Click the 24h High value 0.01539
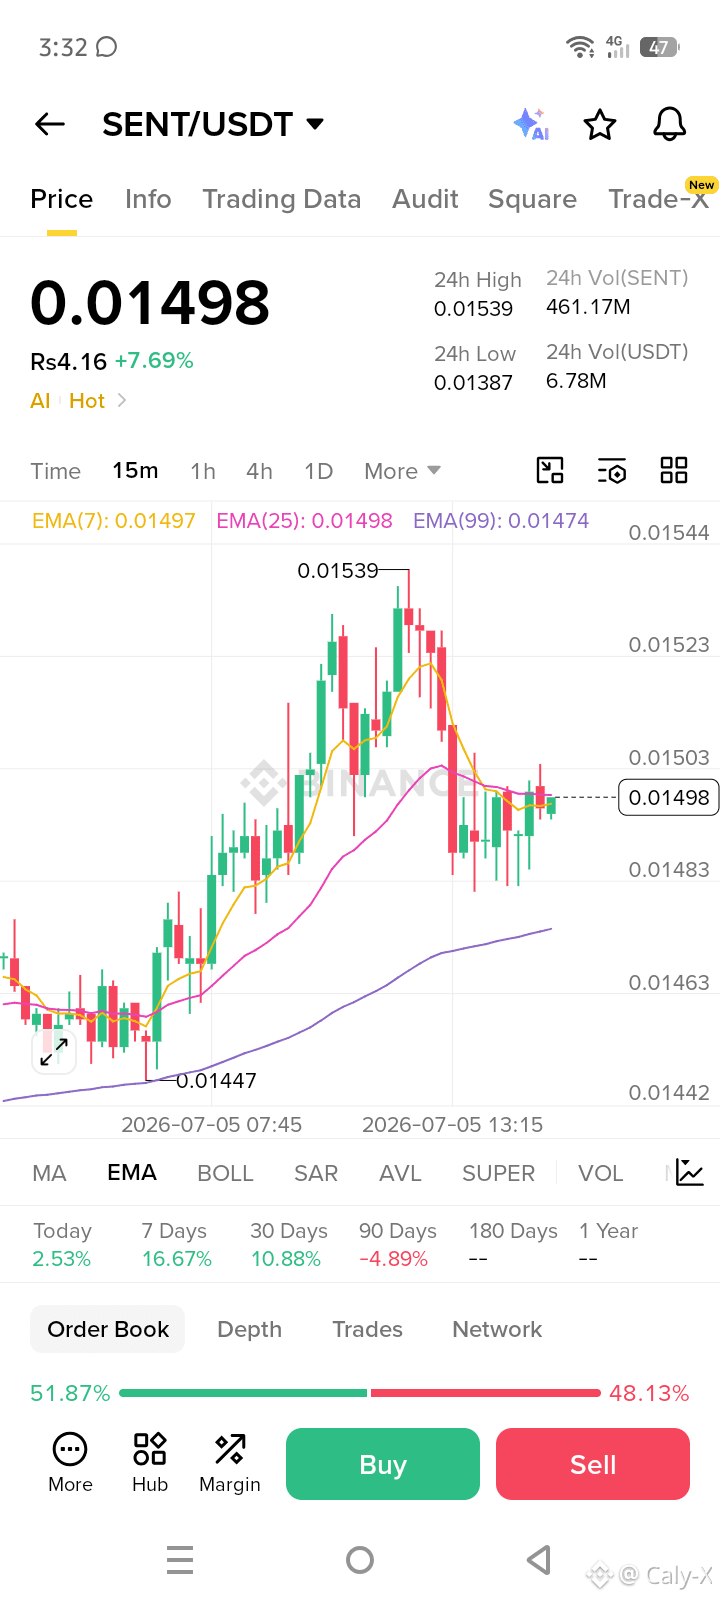This screenshot has width=720, height=1600. pos(474,309)
